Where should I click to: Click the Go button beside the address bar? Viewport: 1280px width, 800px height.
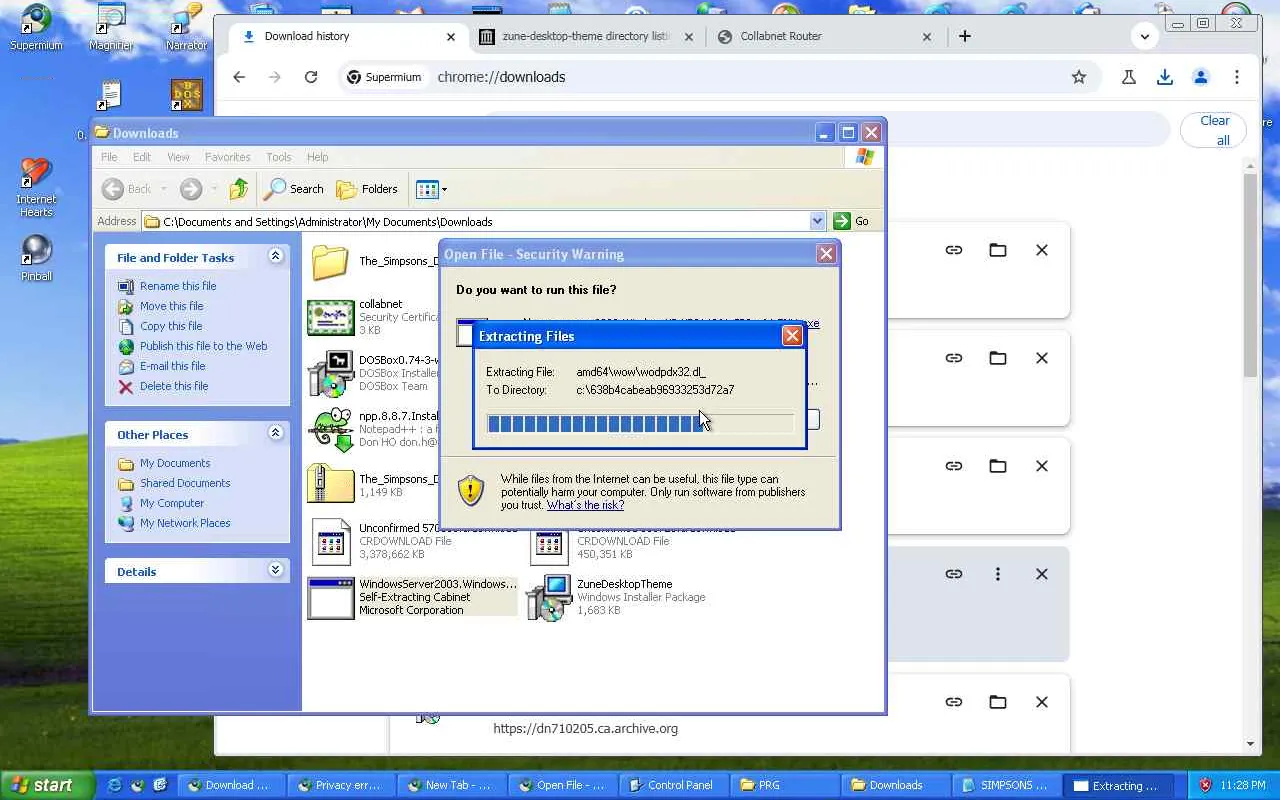(x=851, y=221)
